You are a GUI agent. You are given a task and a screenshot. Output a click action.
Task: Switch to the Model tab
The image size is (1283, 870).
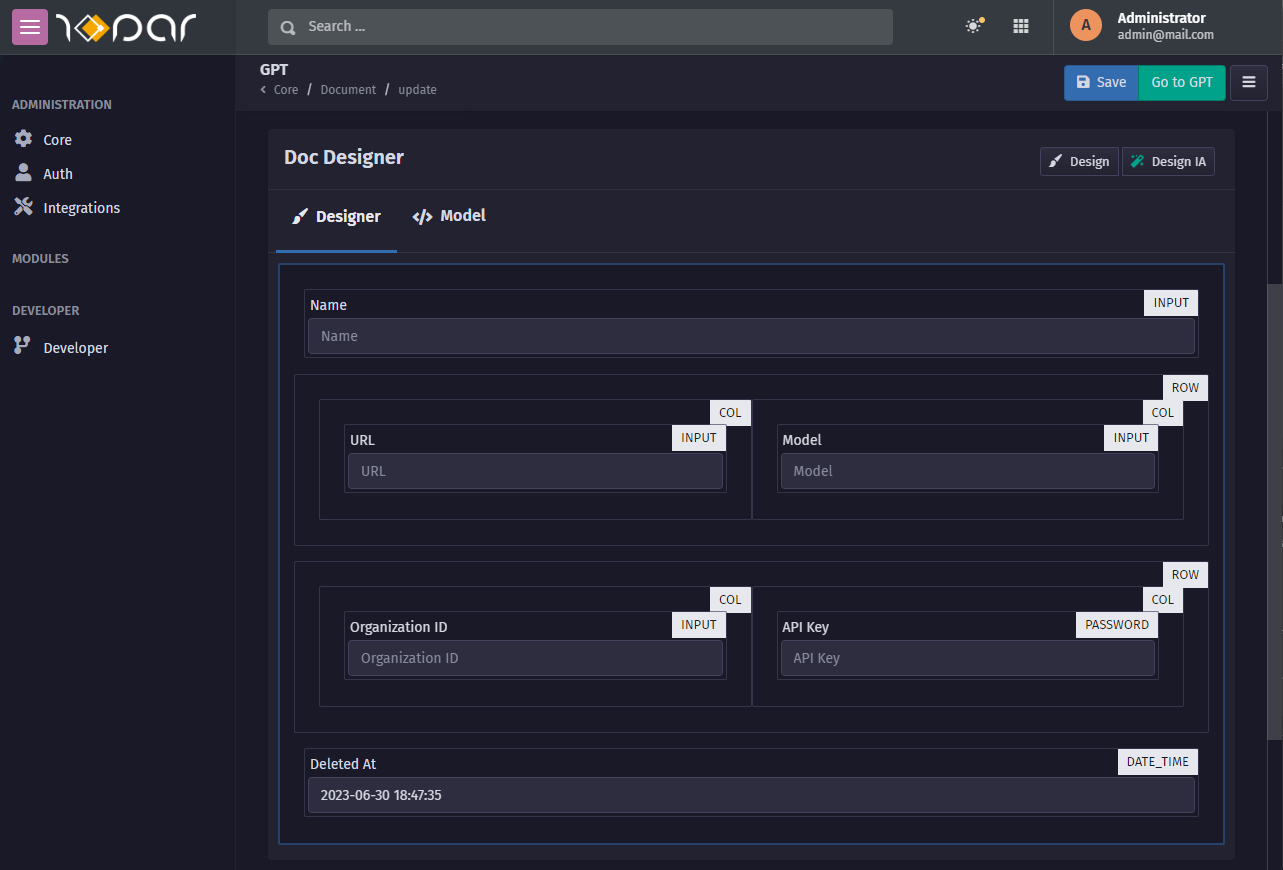(448, 216)
